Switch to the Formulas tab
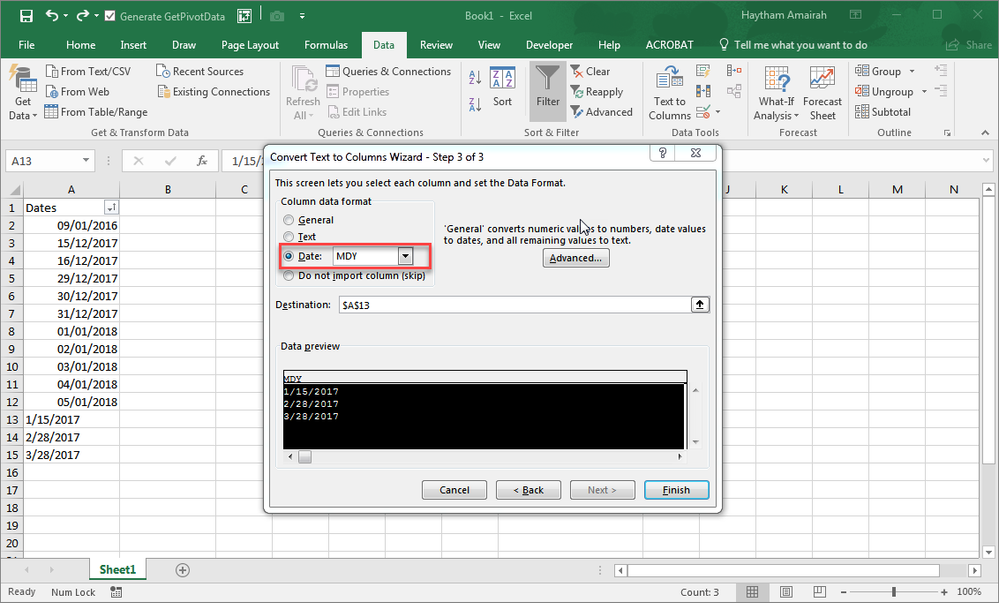 [x=326, y=45]
